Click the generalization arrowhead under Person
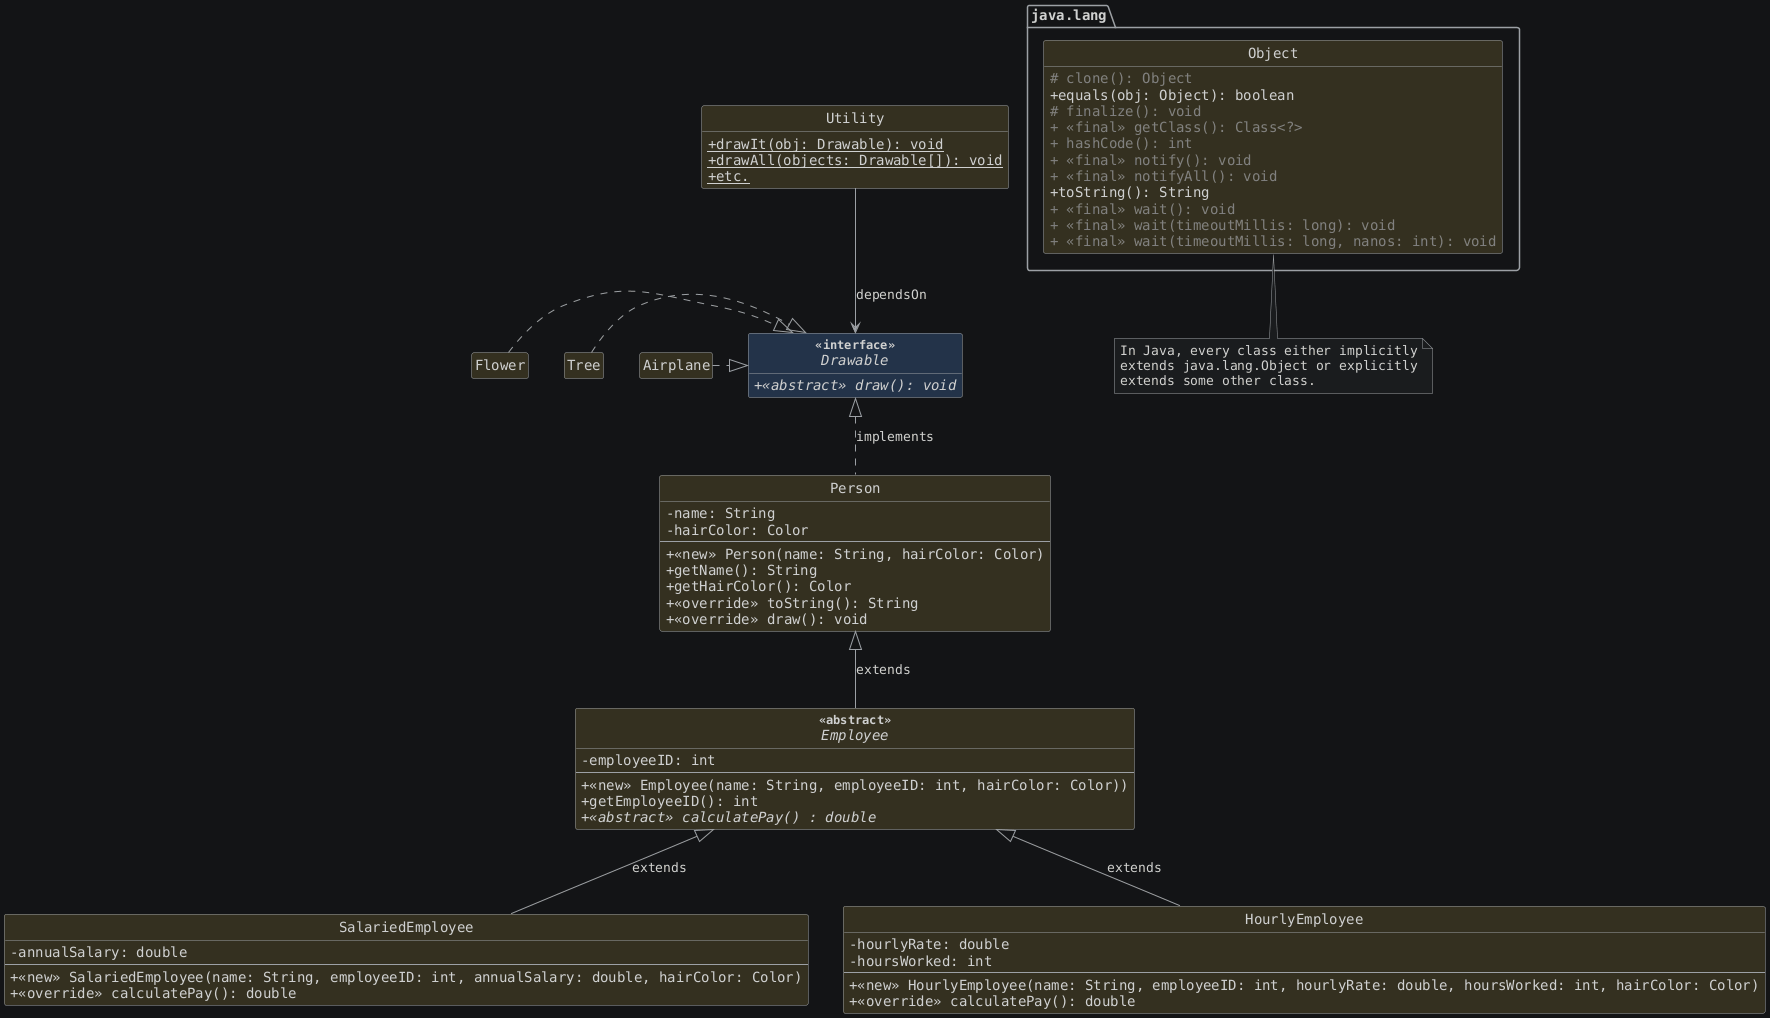Viewport: 1770px width, 1018px height. pyautogui.click(x=855, y=641)
